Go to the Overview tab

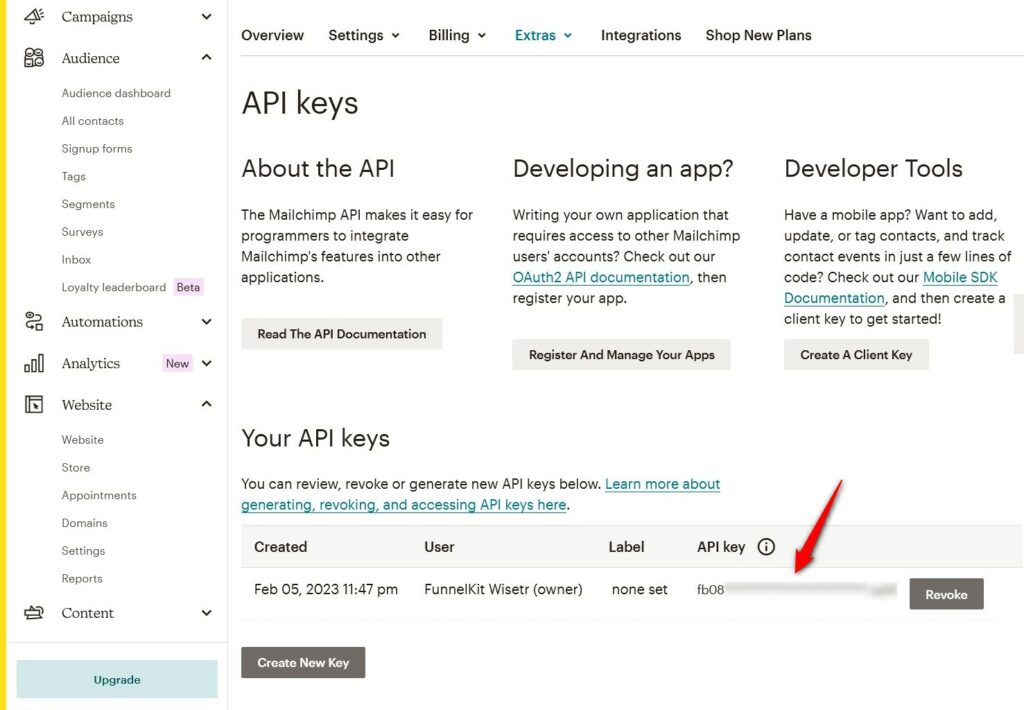click(x=272, y=35)
